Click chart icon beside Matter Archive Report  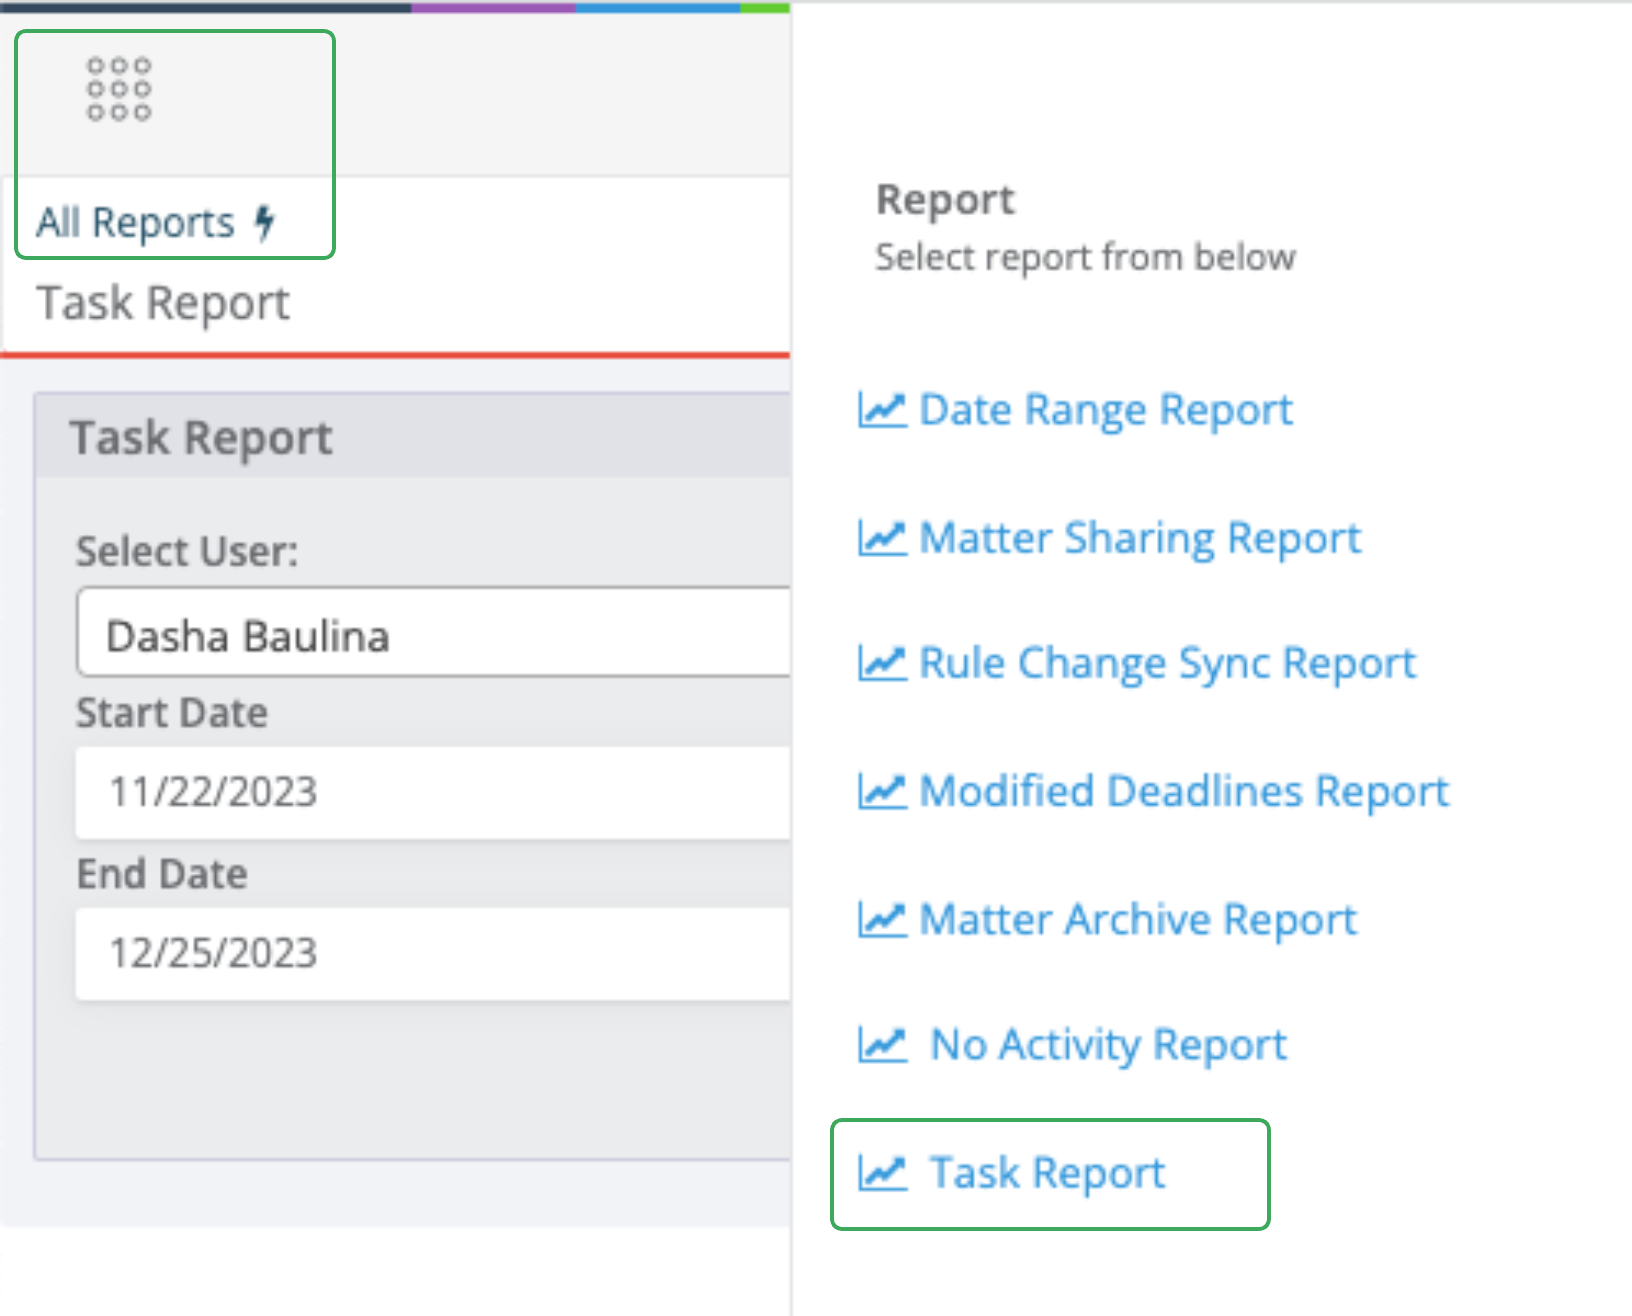882,919
